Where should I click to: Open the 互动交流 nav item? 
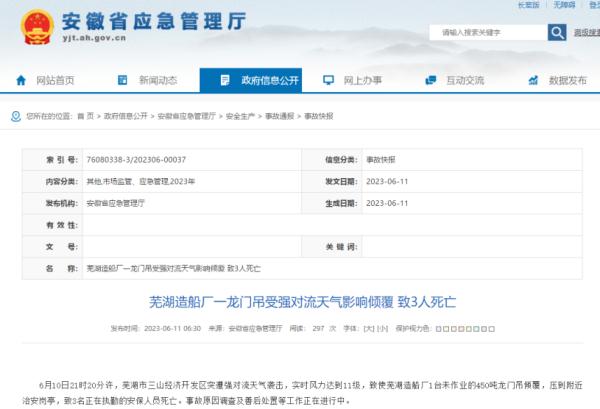coord(465,80)
